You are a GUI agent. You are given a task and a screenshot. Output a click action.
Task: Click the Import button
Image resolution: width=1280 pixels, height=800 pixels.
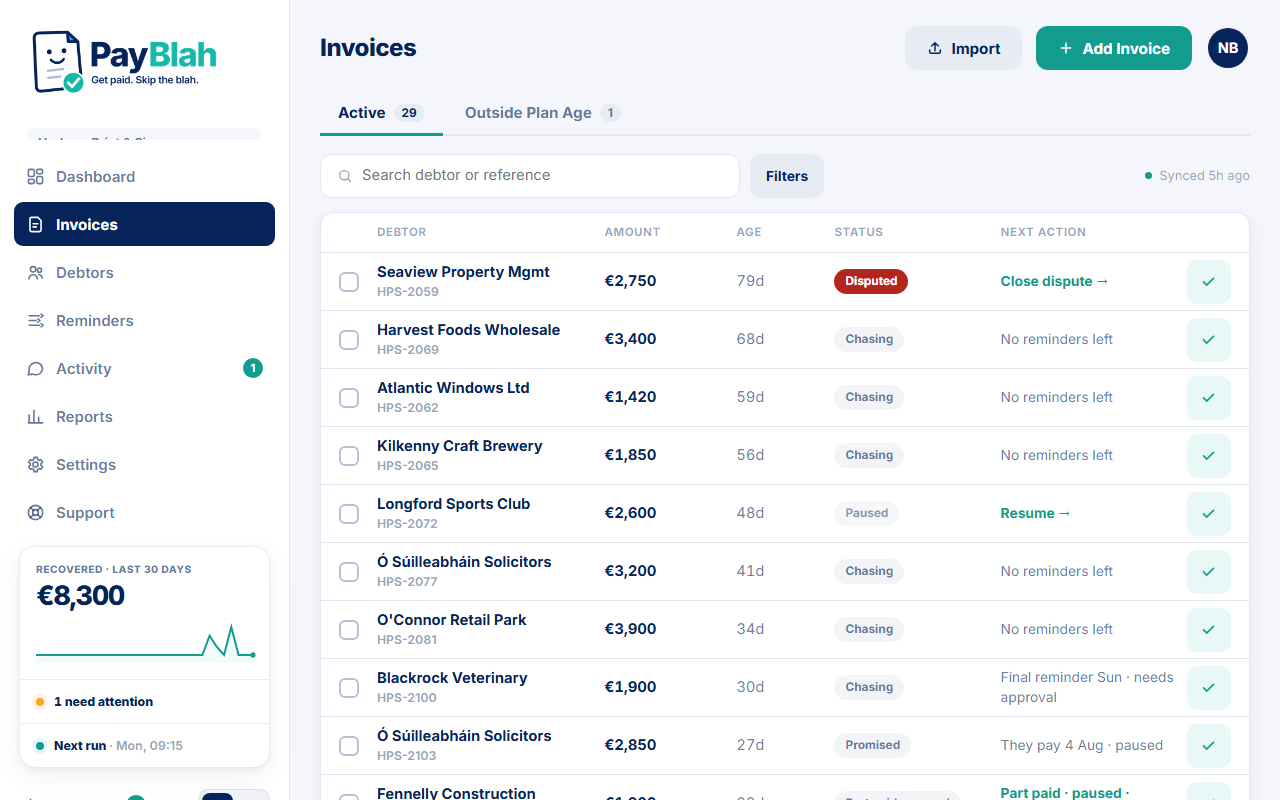click(963, 48)
